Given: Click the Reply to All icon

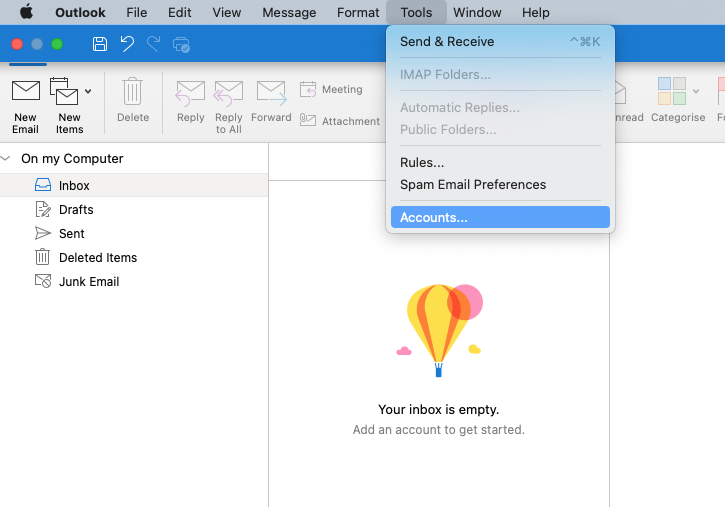Looking at the screenshot, I should 228,93.
